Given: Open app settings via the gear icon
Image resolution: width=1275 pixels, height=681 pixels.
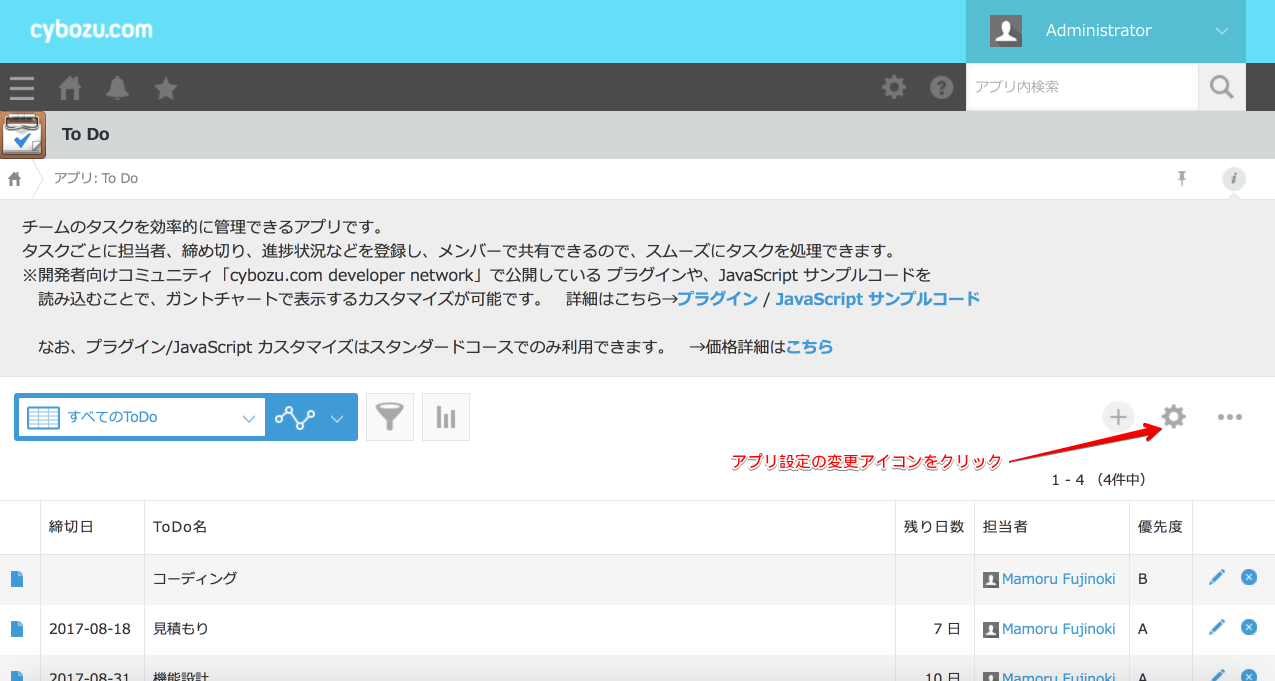Looking at the screenshot, I should click(x=1173, y=416).
